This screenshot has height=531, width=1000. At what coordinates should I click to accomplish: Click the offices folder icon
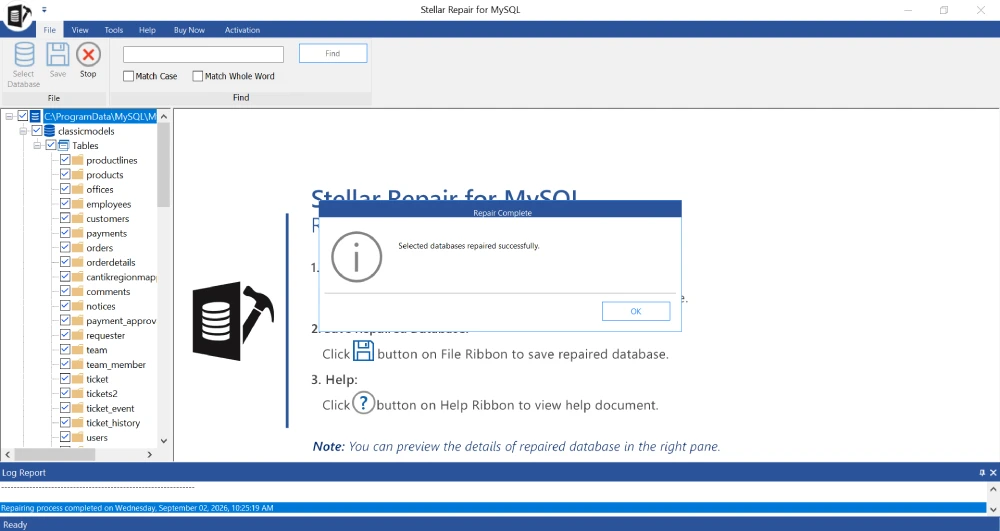[x=78, y=189]
